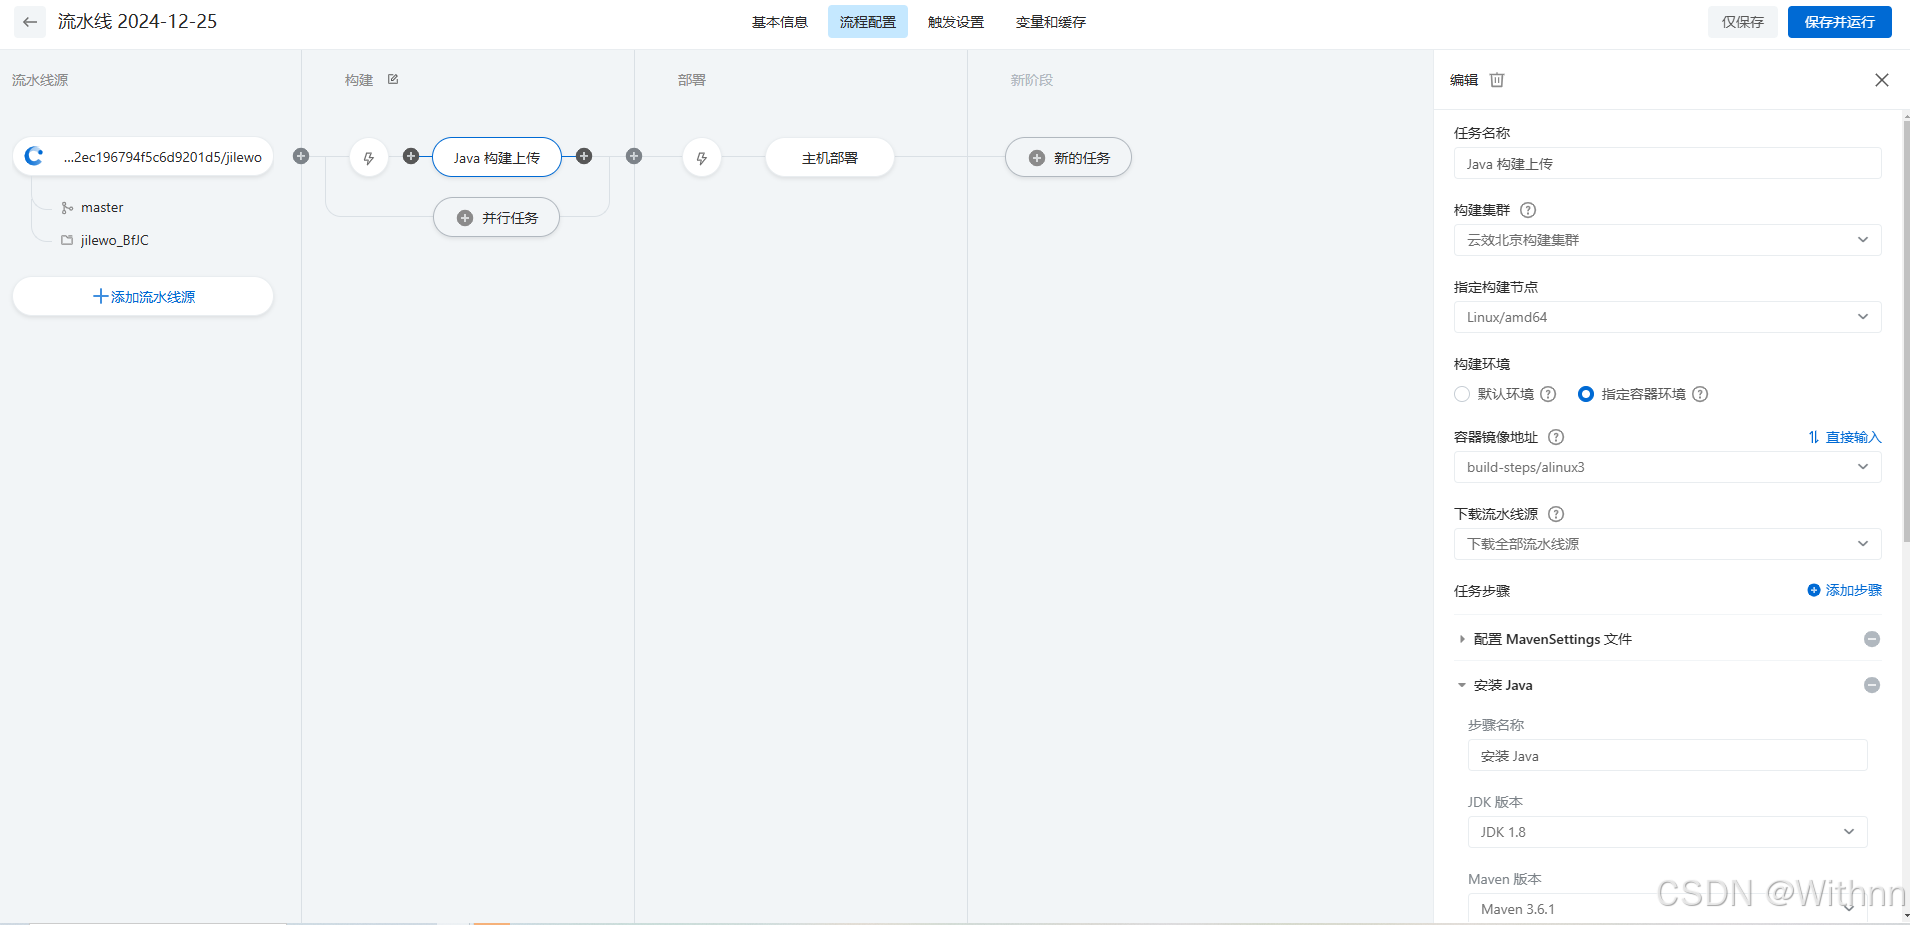Screen dimensions: 1910x925
Task: Click the back arrow to exit pipeline editor
Action: [x=29, y=21]
